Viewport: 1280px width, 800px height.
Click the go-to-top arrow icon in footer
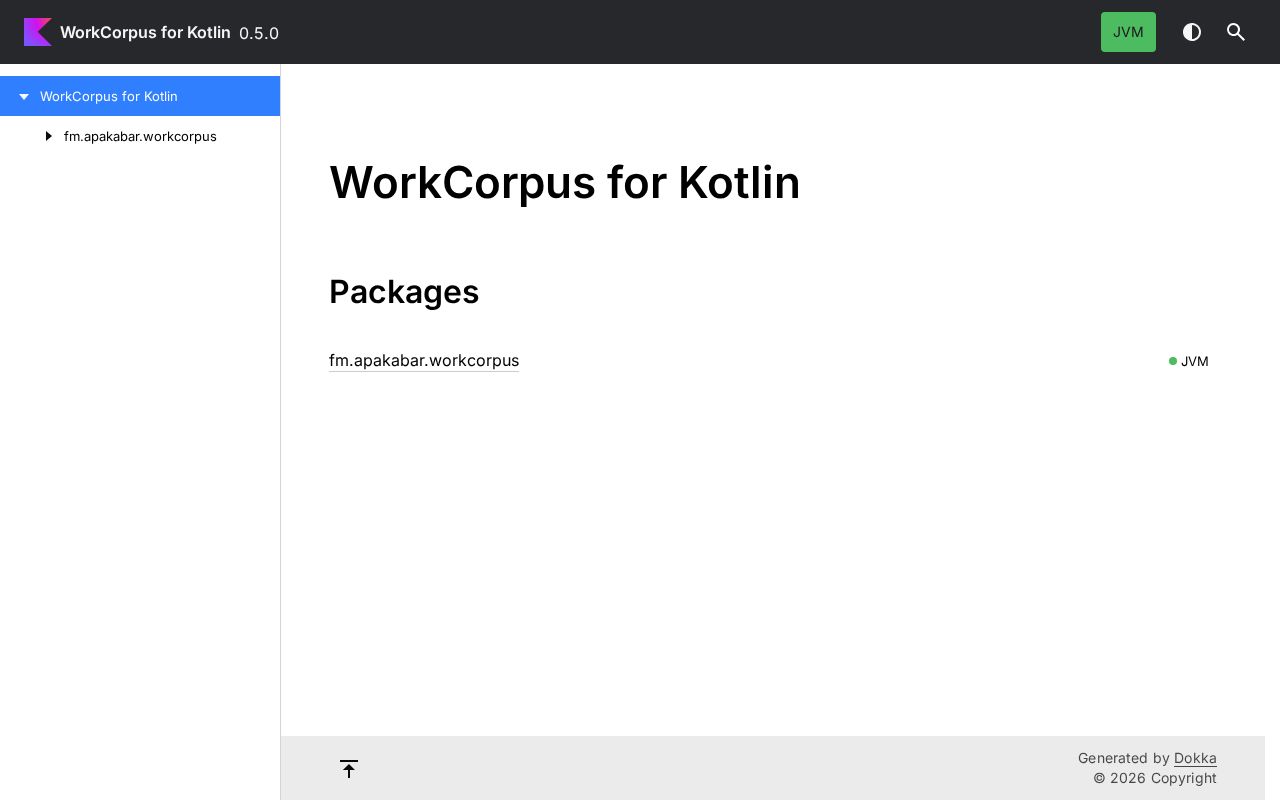point(349,768)
